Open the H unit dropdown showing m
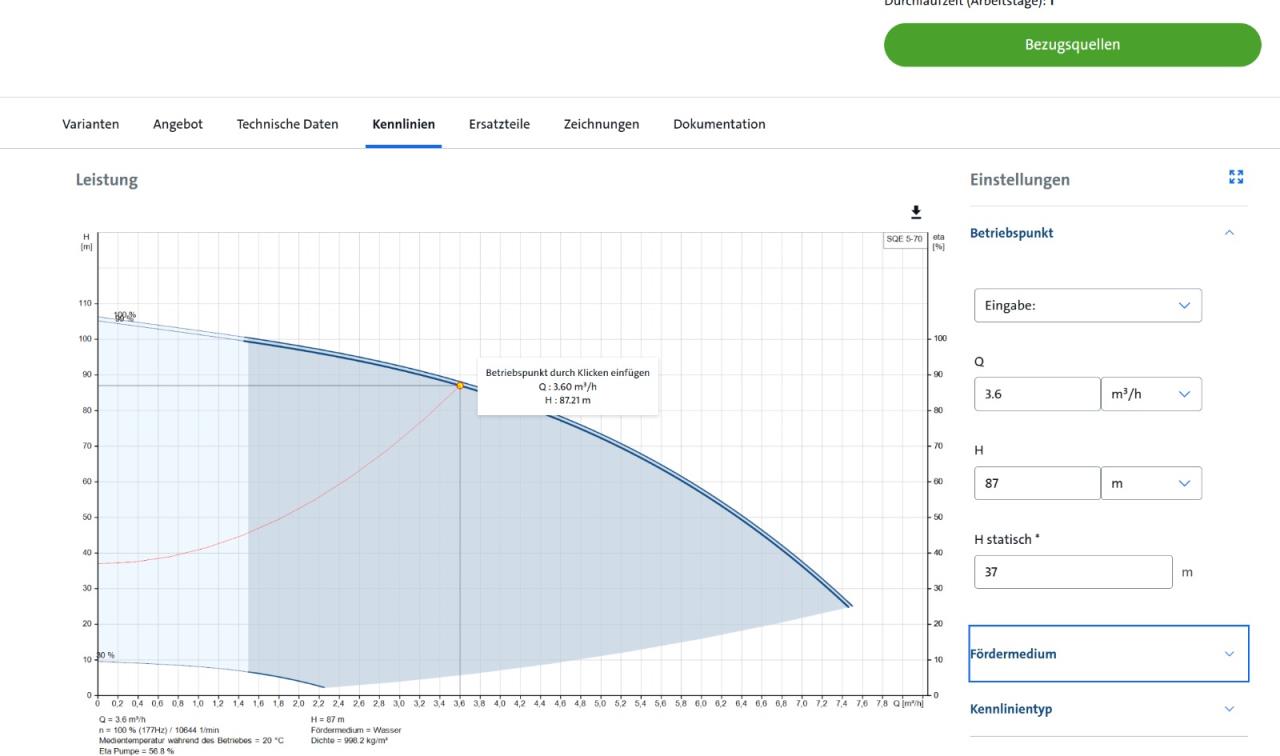The height and width of the screenshot is (756, 1280). tap(1150, 483)
